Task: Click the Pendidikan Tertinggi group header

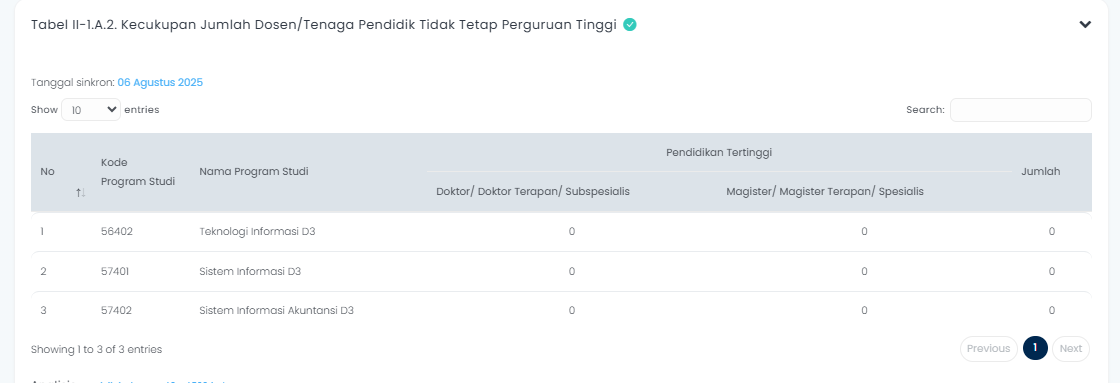Action: [x=719, y=152]
